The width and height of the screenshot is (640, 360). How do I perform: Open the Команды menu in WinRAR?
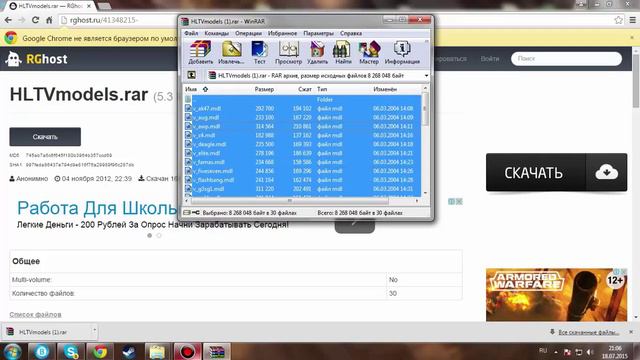(216, 33)
